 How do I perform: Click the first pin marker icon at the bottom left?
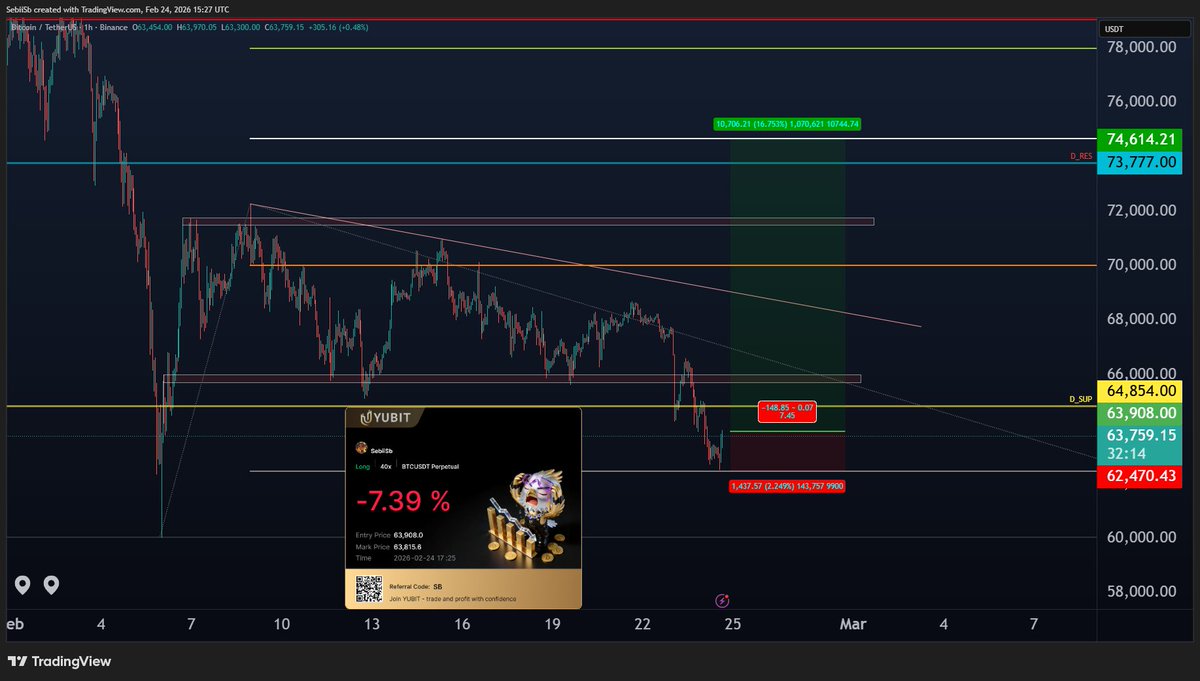click(22, 585)
